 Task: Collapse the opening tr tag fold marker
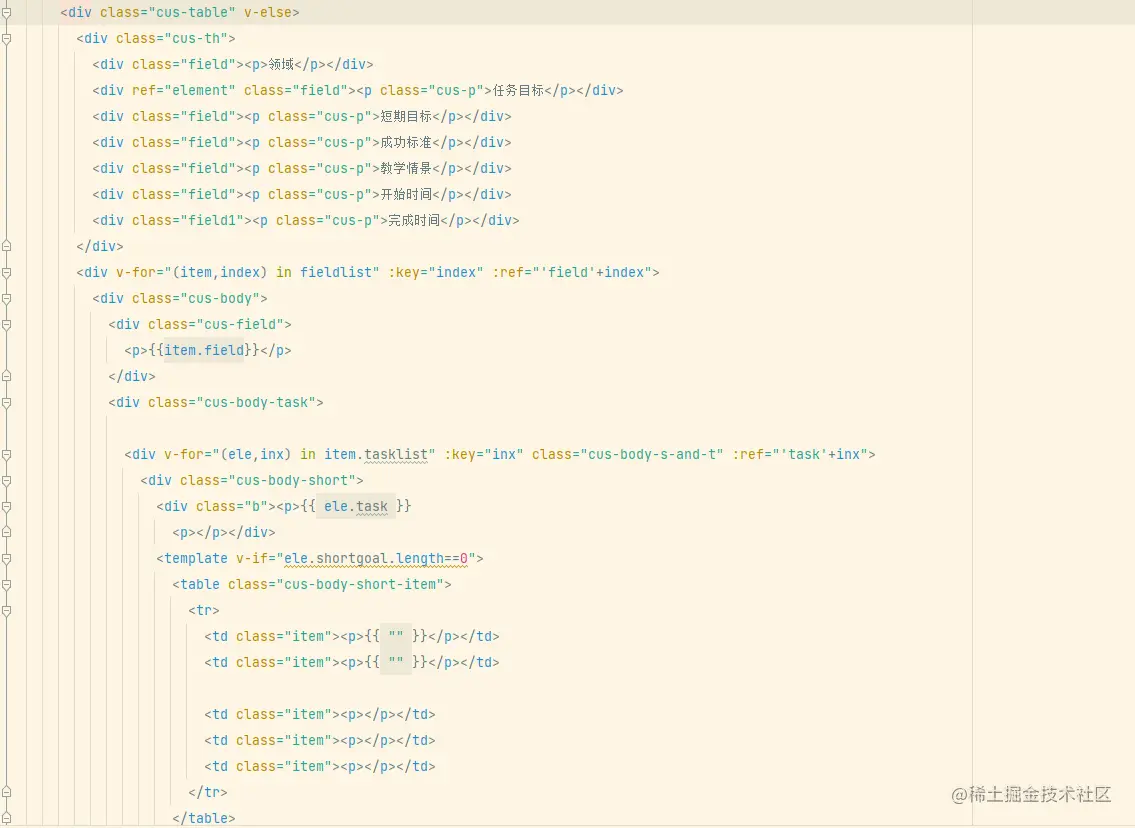click(7, 612)
